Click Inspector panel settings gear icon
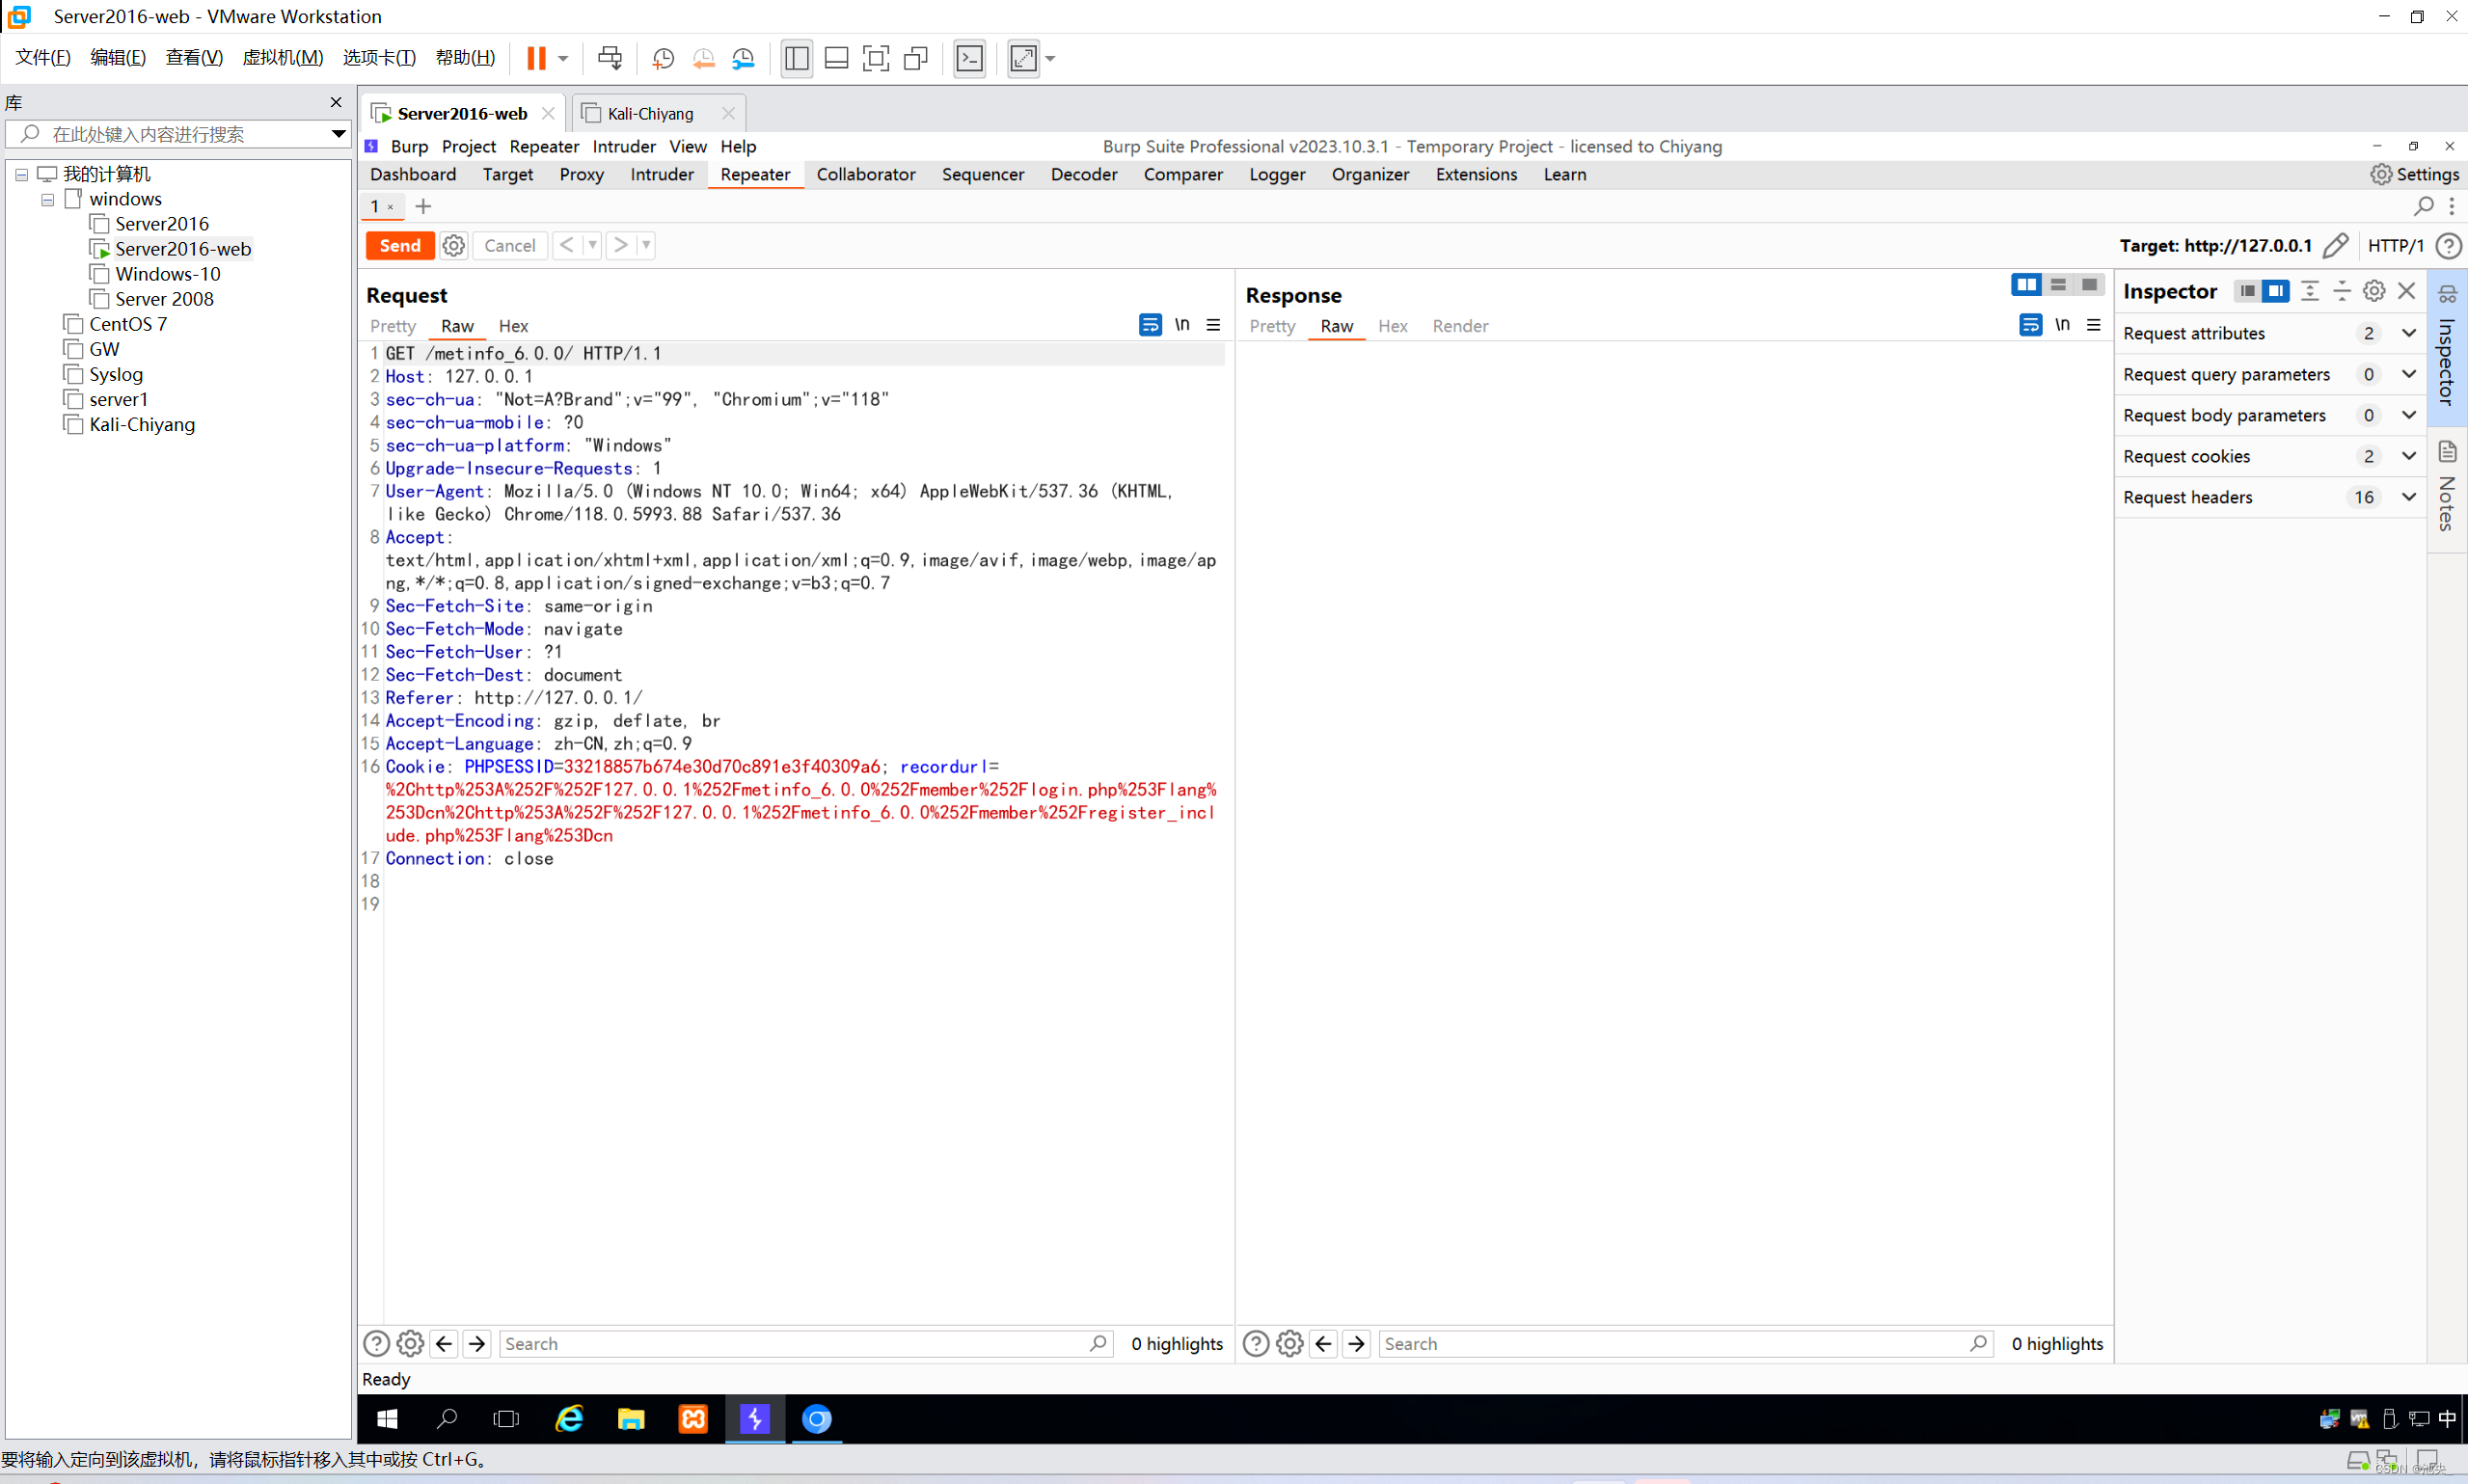 [2373, 291]
